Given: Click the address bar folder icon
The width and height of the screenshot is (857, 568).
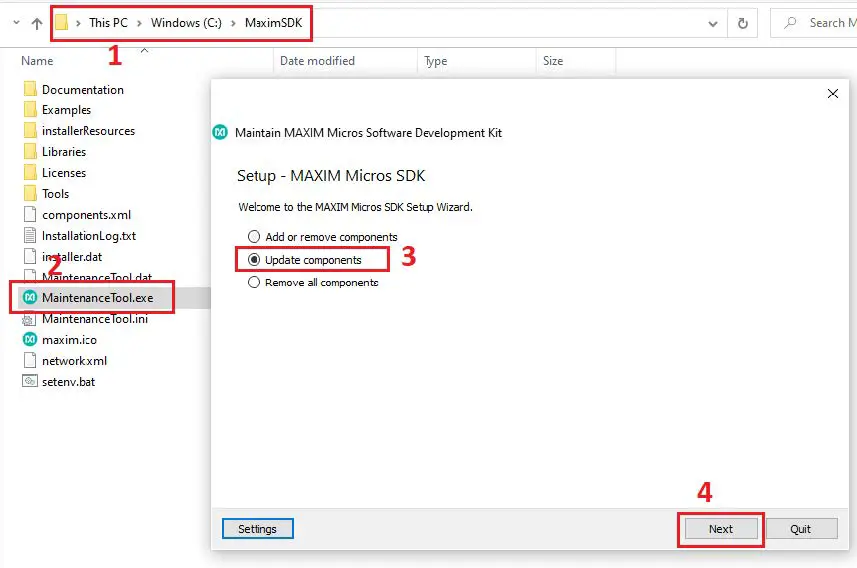Looking at the screenshot, I should coord(62,22).
